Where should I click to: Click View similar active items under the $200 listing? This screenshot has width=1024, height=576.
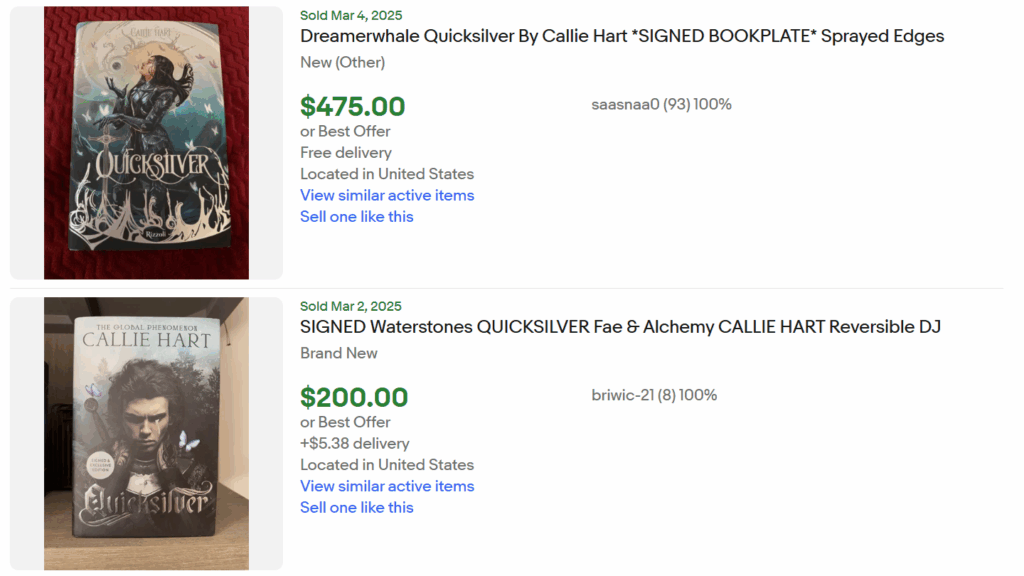click(x=387, y=486)
